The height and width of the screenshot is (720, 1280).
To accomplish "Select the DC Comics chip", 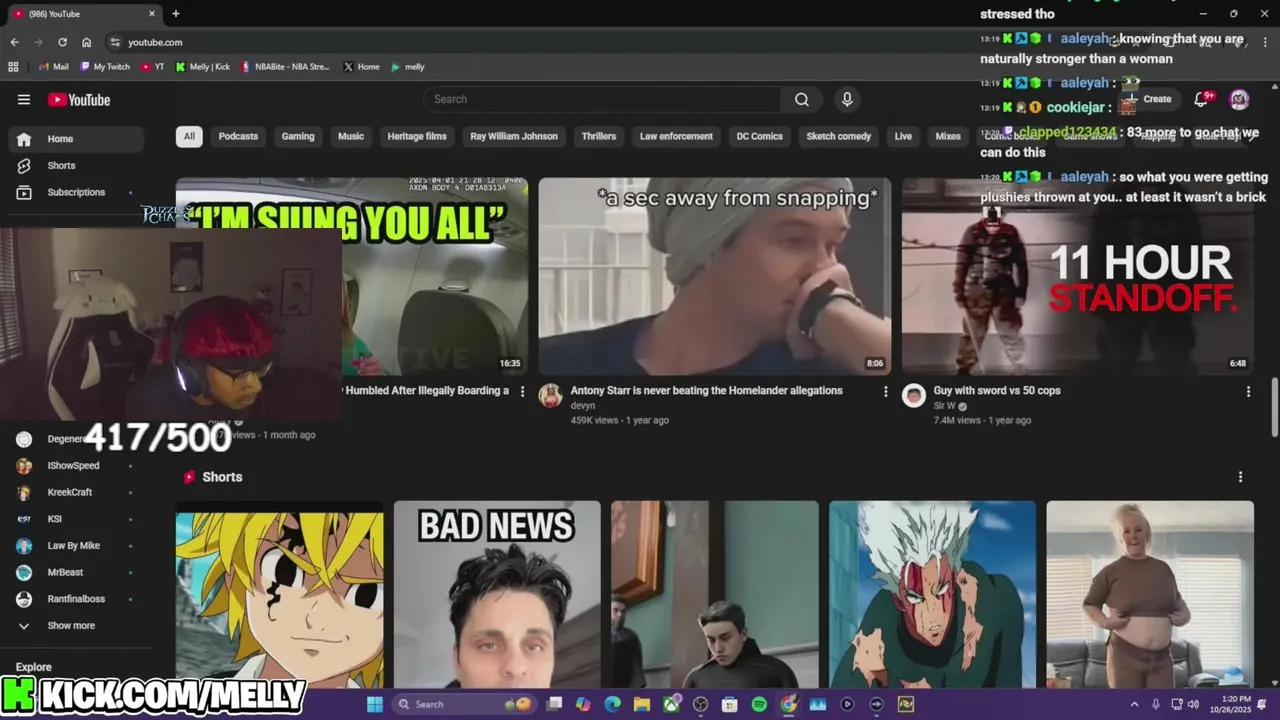I will click(x=760, y=136).
